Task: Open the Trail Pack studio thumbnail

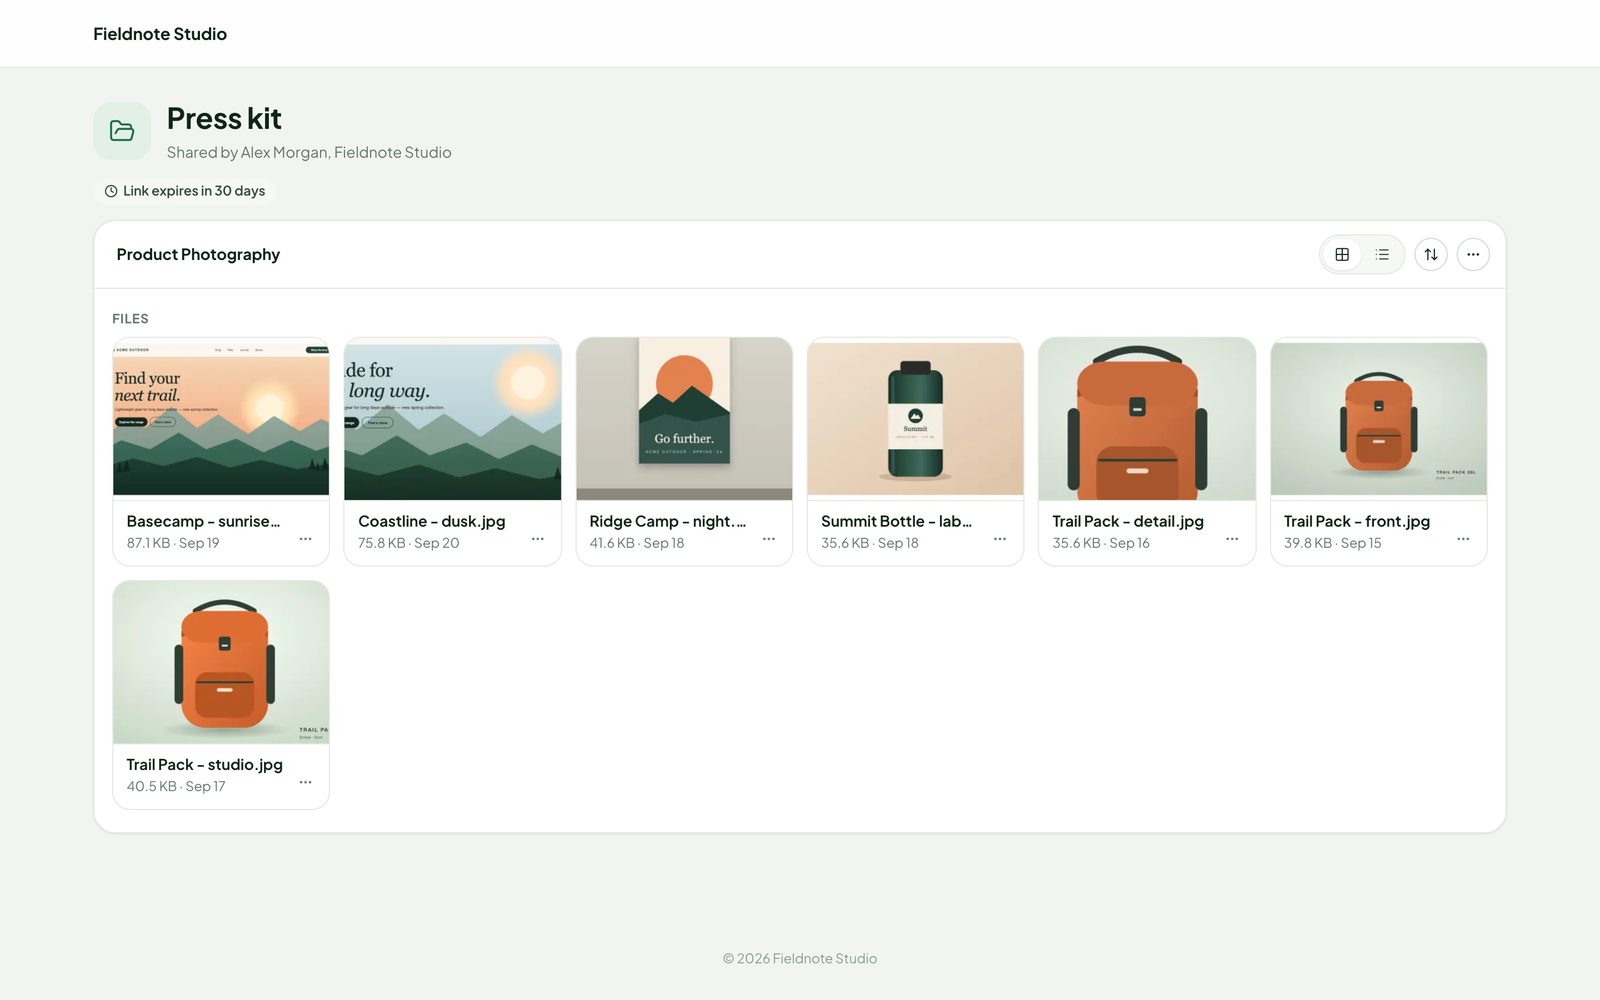Action: (x=221, y=662)
